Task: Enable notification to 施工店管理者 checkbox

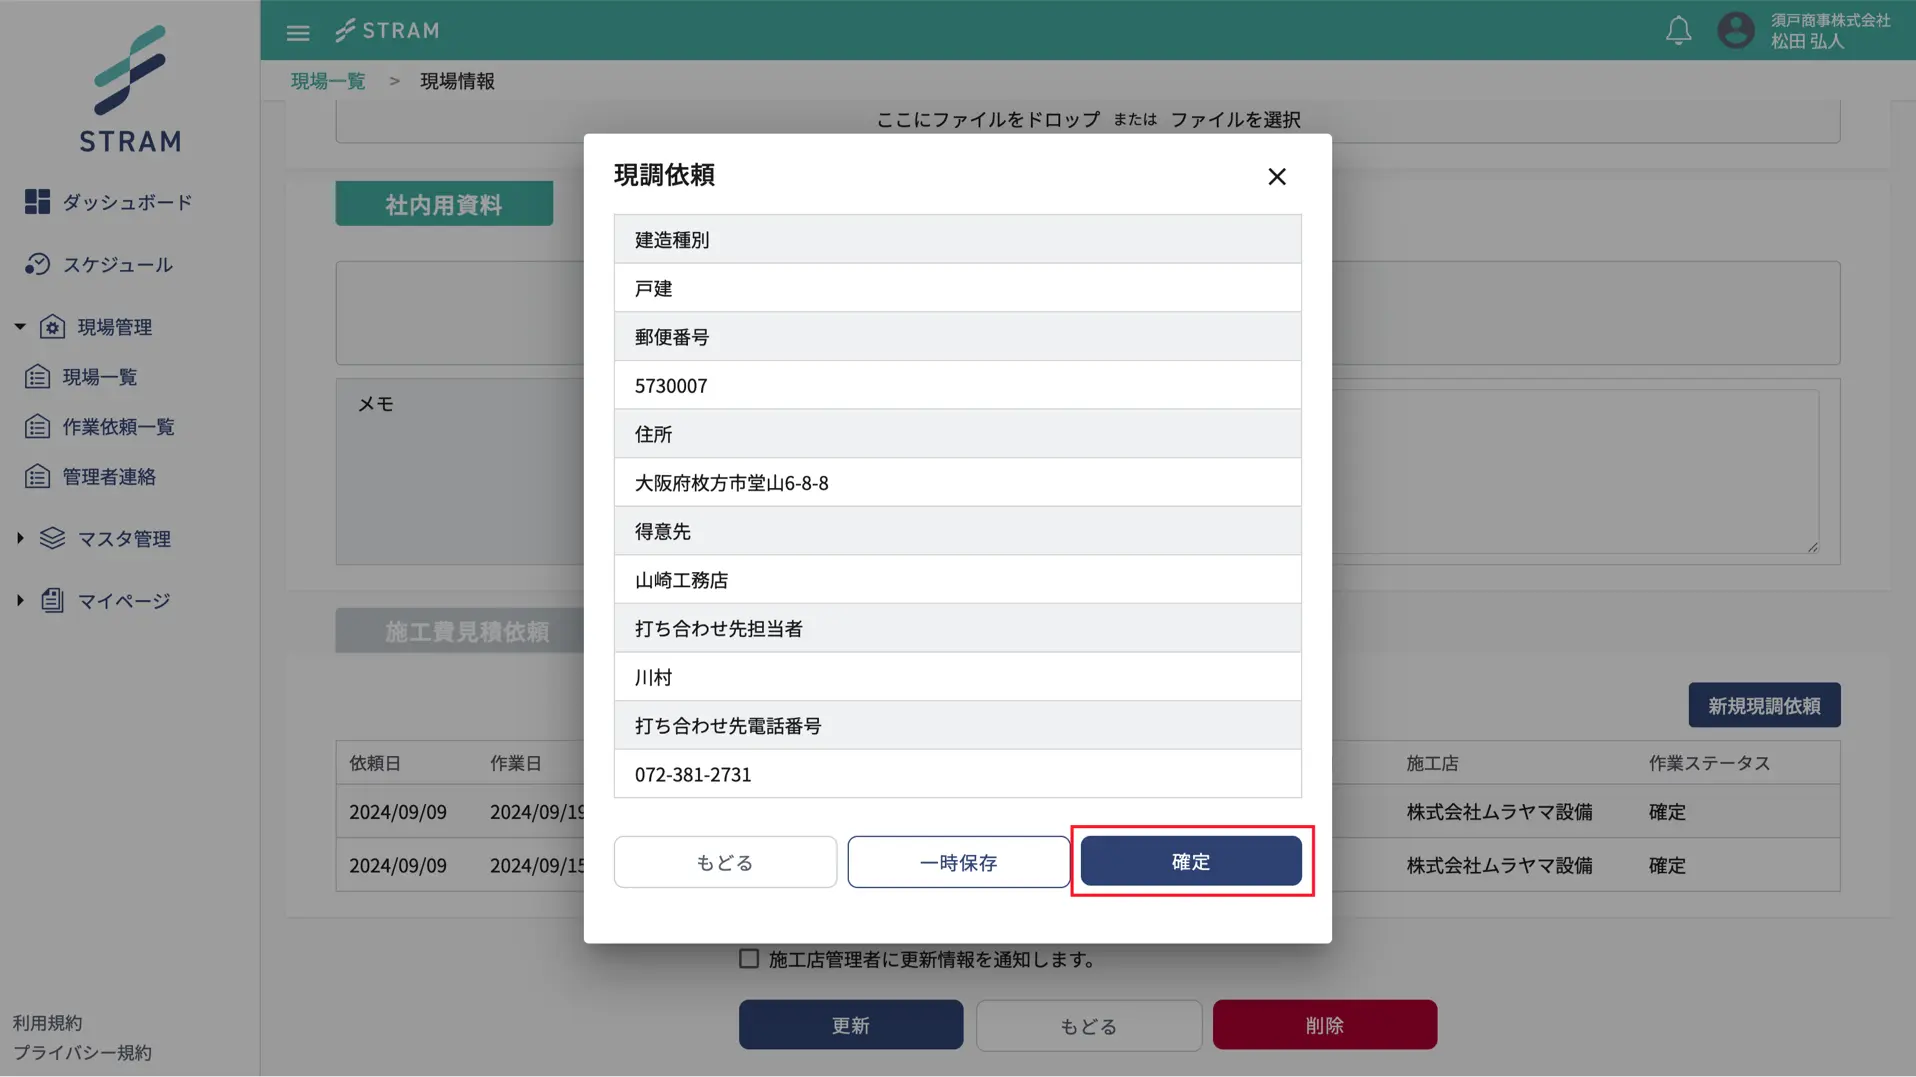Action: 749,958
